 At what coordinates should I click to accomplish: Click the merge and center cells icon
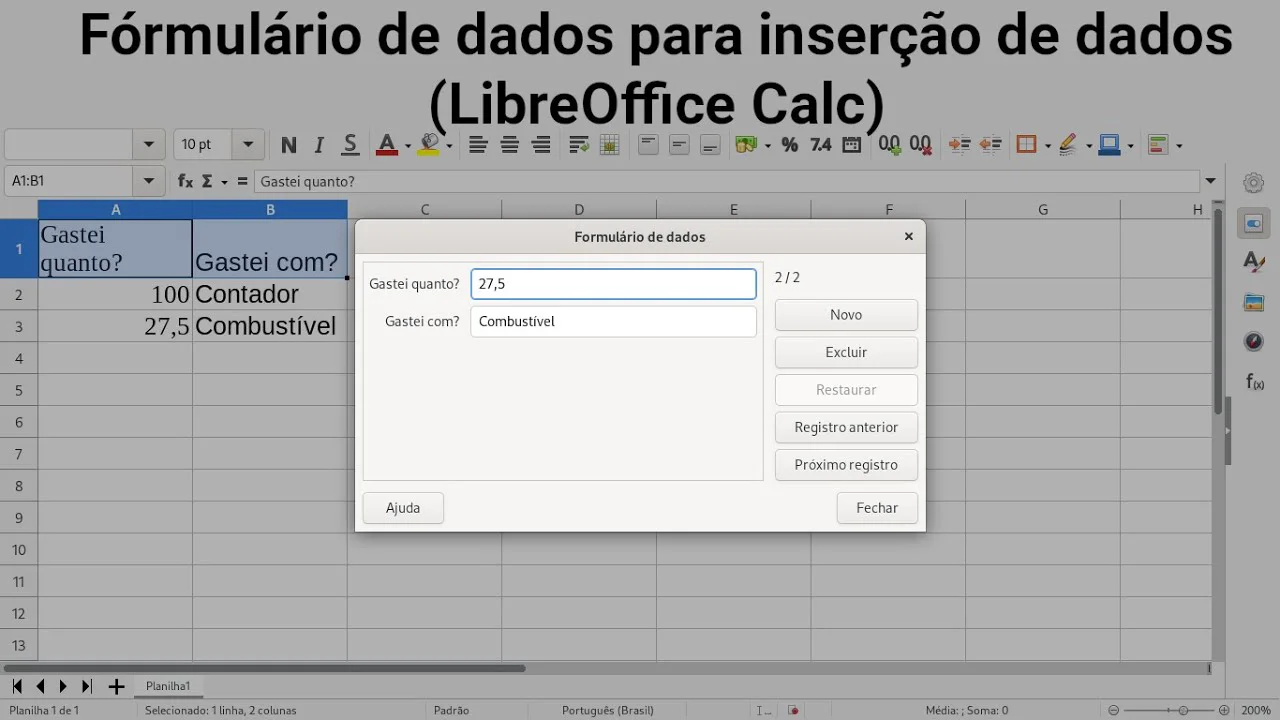tap(610, 145)
